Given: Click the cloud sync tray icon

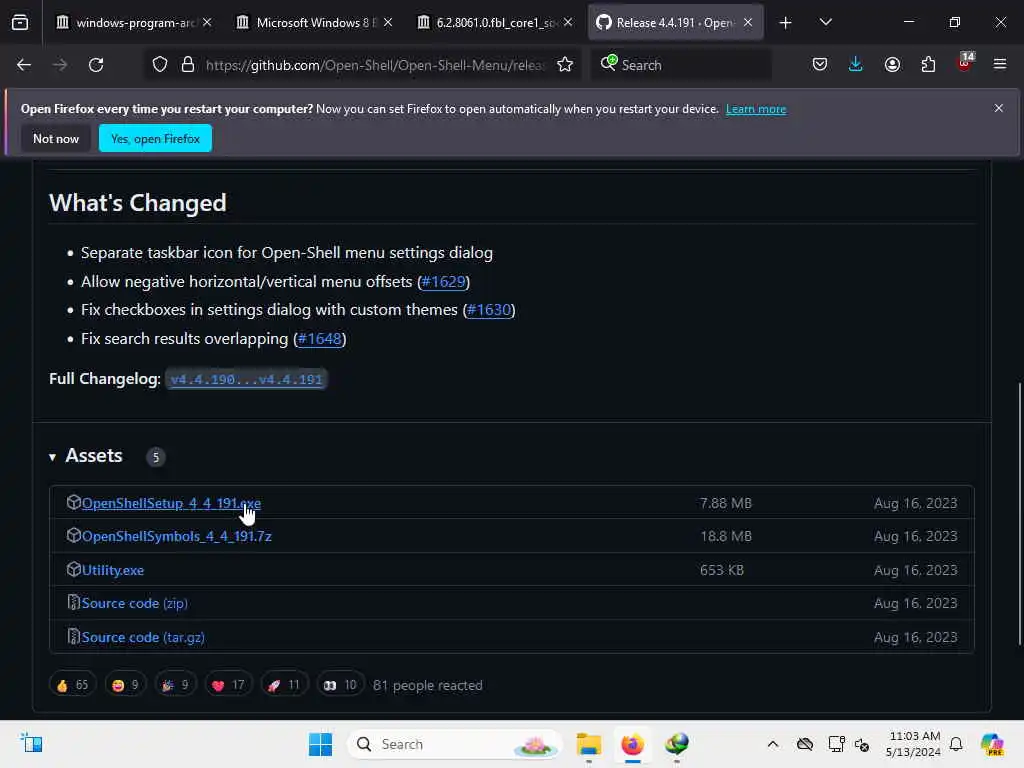Looking at the screenshot, I should point(805,744).
